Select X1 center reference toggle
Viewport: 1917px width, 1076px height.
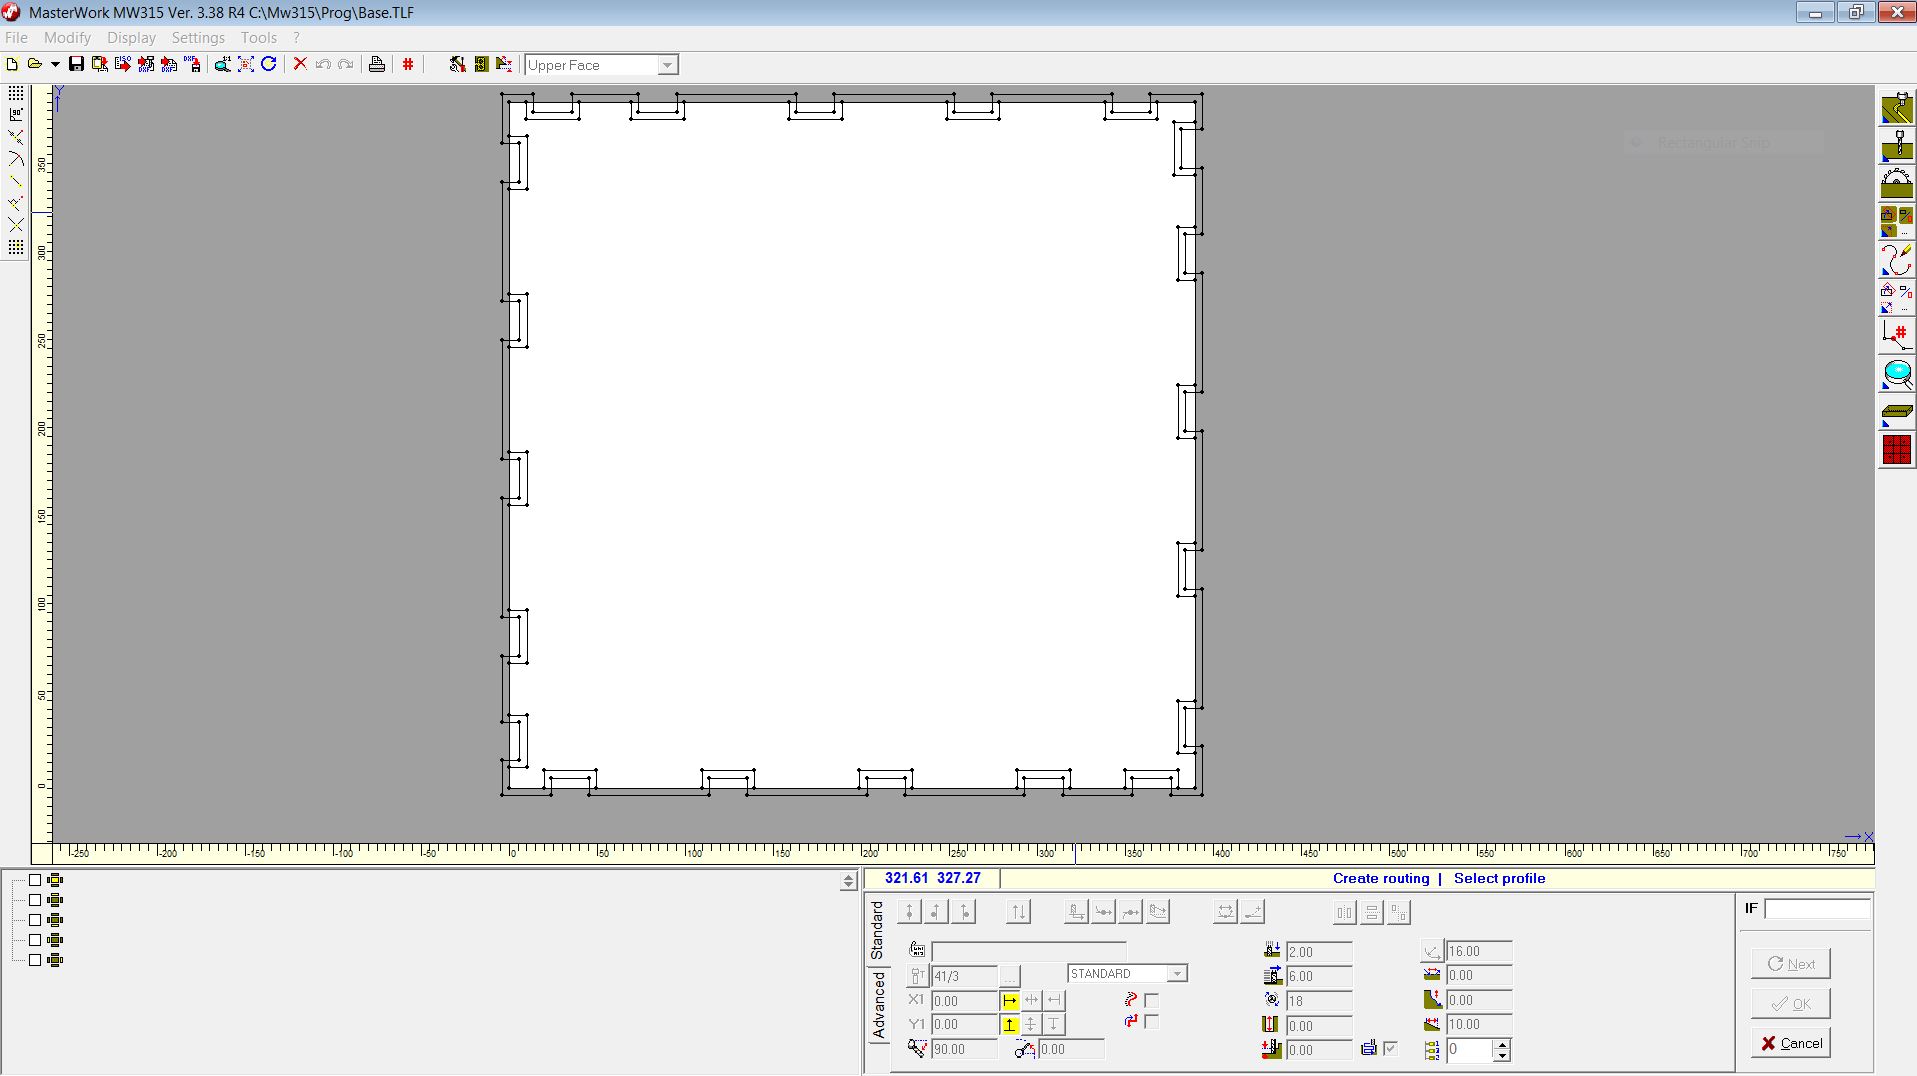1031,1000
